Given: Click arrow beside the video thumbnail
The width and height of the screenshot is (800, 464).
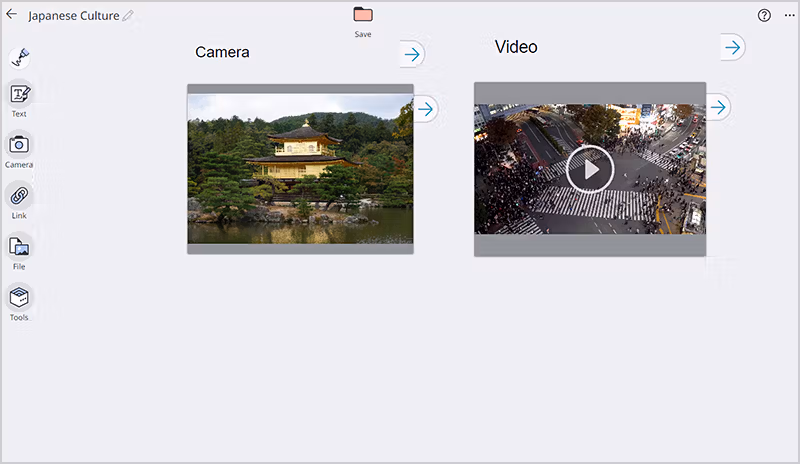Looking at the screenshot, I should click(x=718, y=107).
